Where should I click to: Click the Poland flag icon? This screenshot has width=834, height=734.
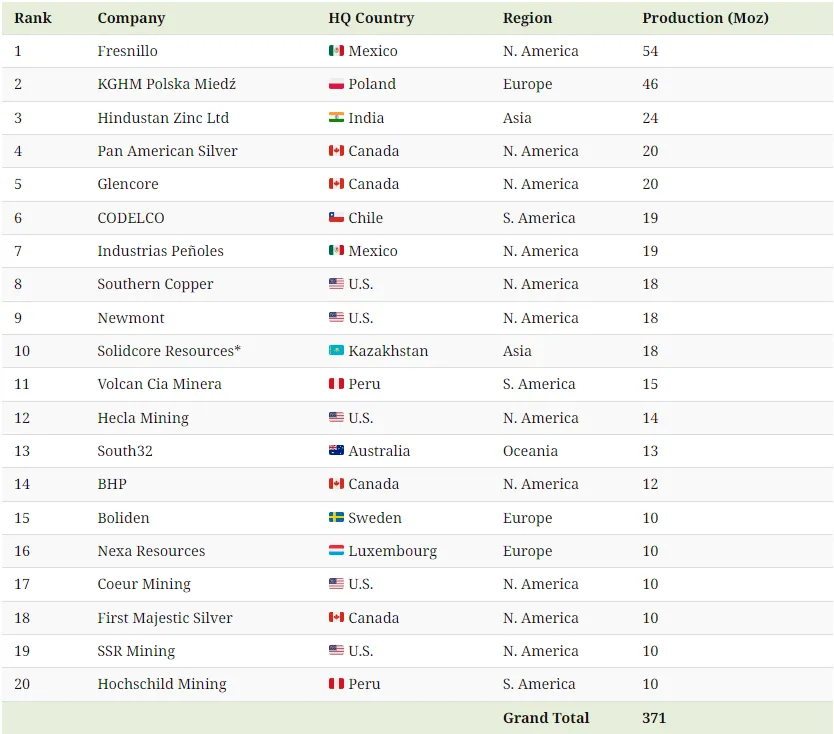(x=336, y=84)
